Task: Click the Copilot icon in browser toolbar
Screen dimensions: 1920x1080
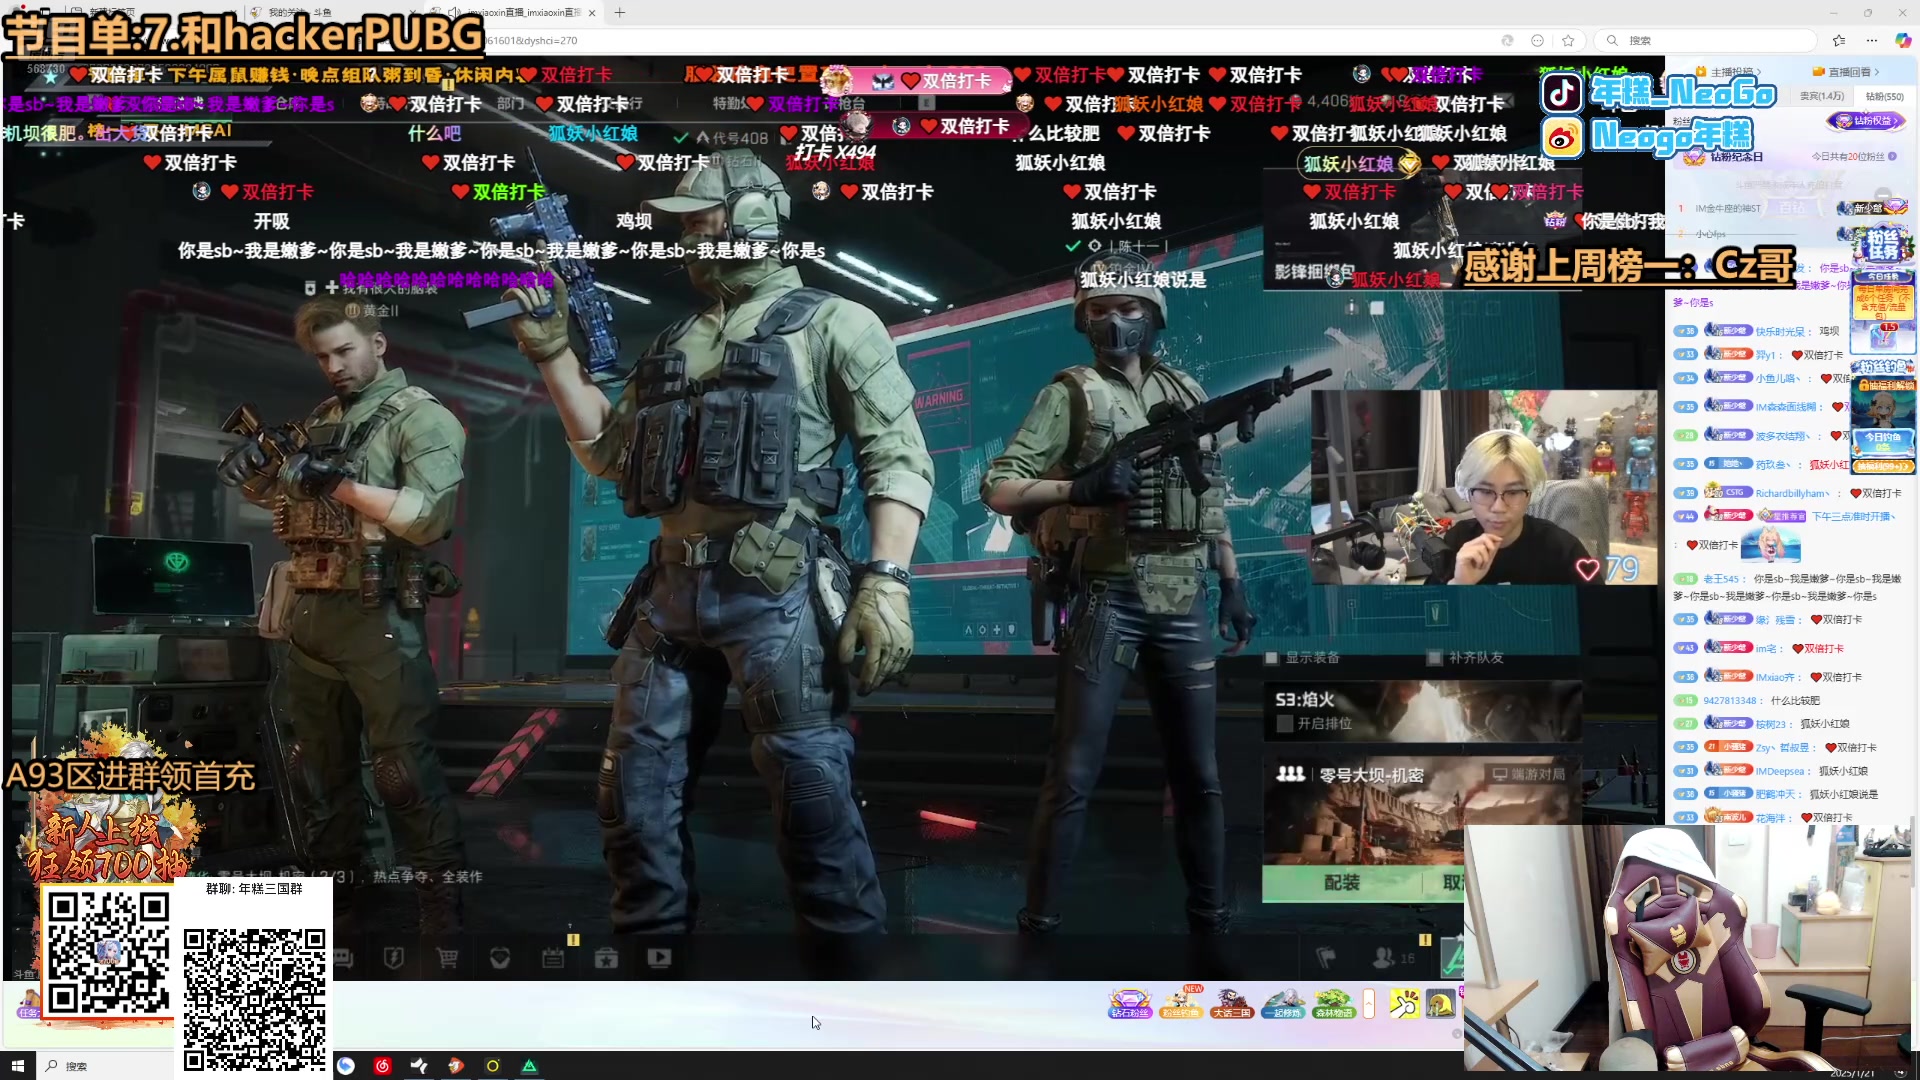Action: coord(1903,40)
